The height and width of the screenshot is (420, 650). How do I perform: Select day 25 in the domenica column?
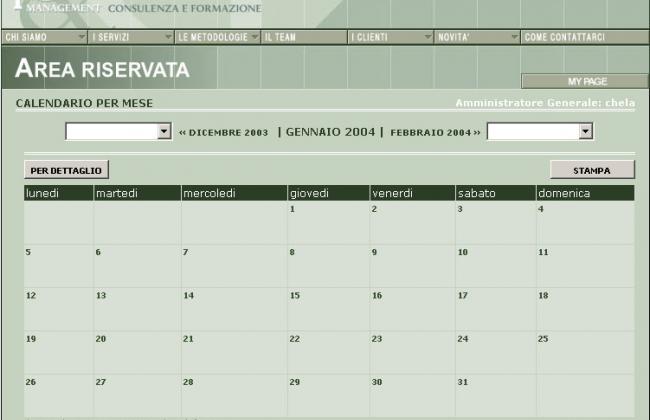[x=543, y=339]
